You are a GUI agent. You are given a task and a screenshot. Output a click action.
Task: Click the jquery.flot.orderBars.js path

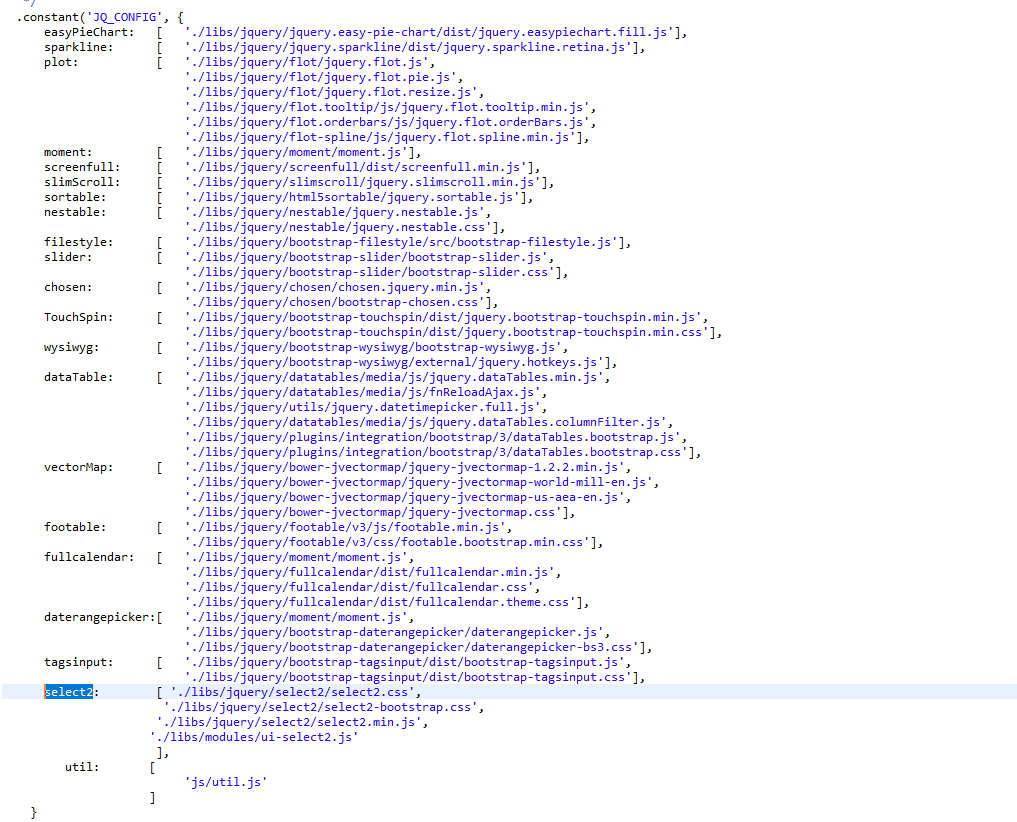pos(387,121)
